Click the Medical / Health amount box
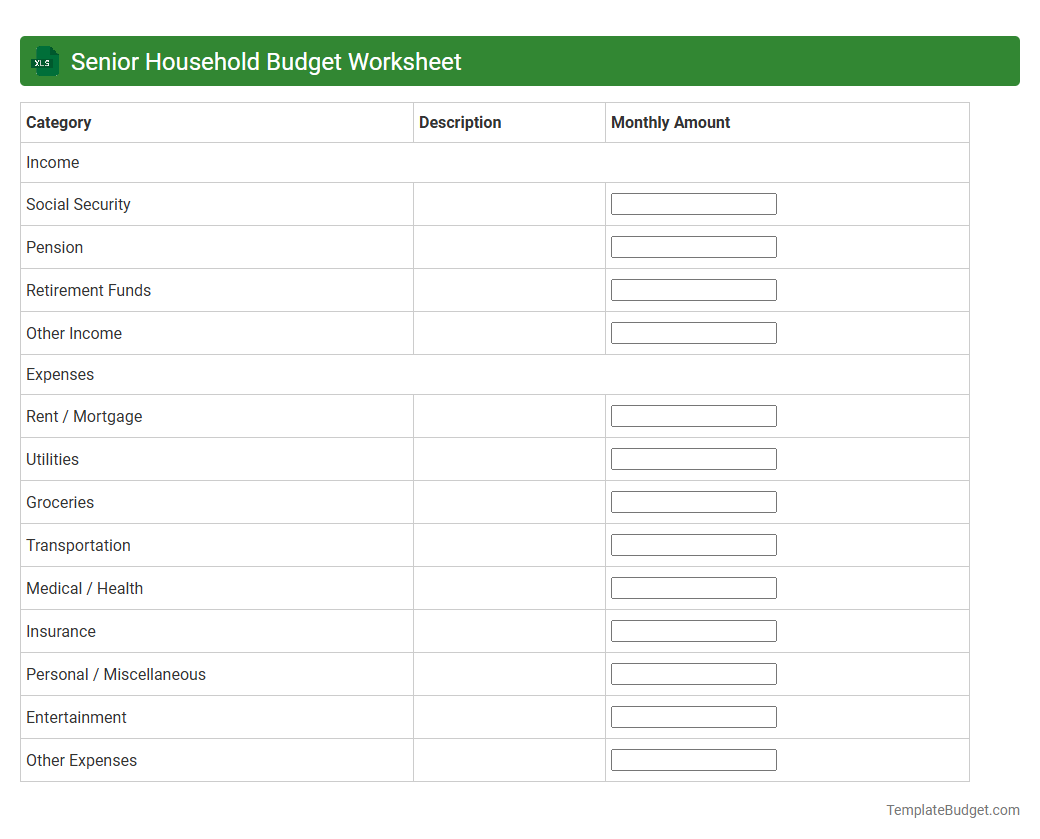This screenshot has width=1040, height=839. pos(693,587)
